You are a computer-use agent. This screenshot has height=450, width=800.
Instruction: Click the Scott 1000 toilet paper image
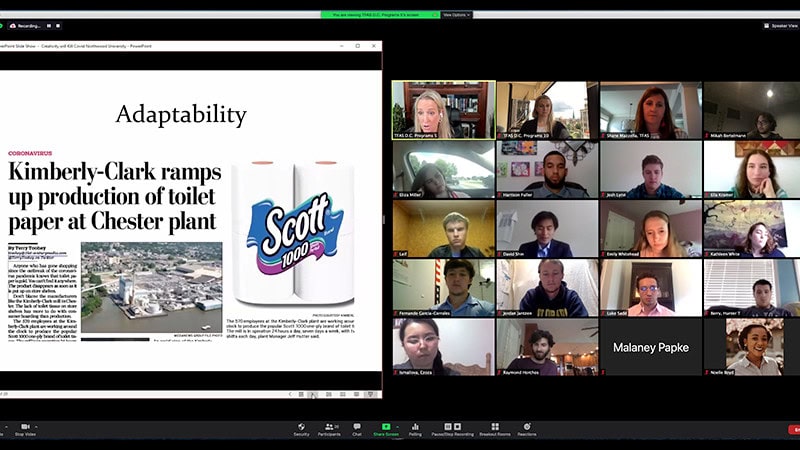click(293, 233)
